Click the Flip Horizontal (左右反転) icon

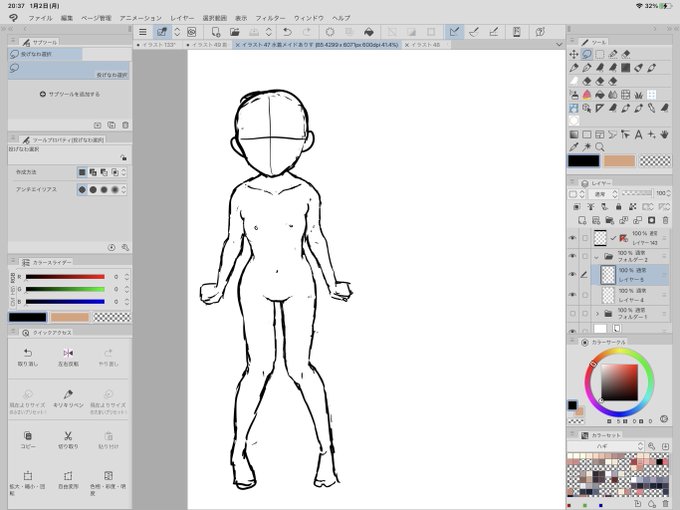click(x=68, y=356)
